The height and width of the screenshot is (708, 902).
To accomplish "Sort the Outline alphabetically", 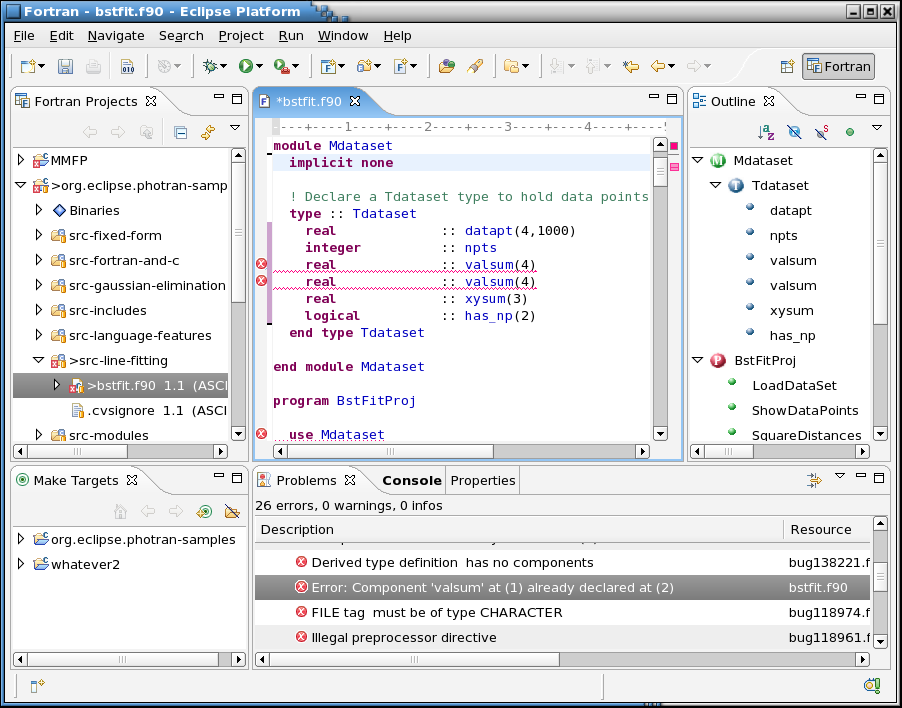I will point(767,132).
